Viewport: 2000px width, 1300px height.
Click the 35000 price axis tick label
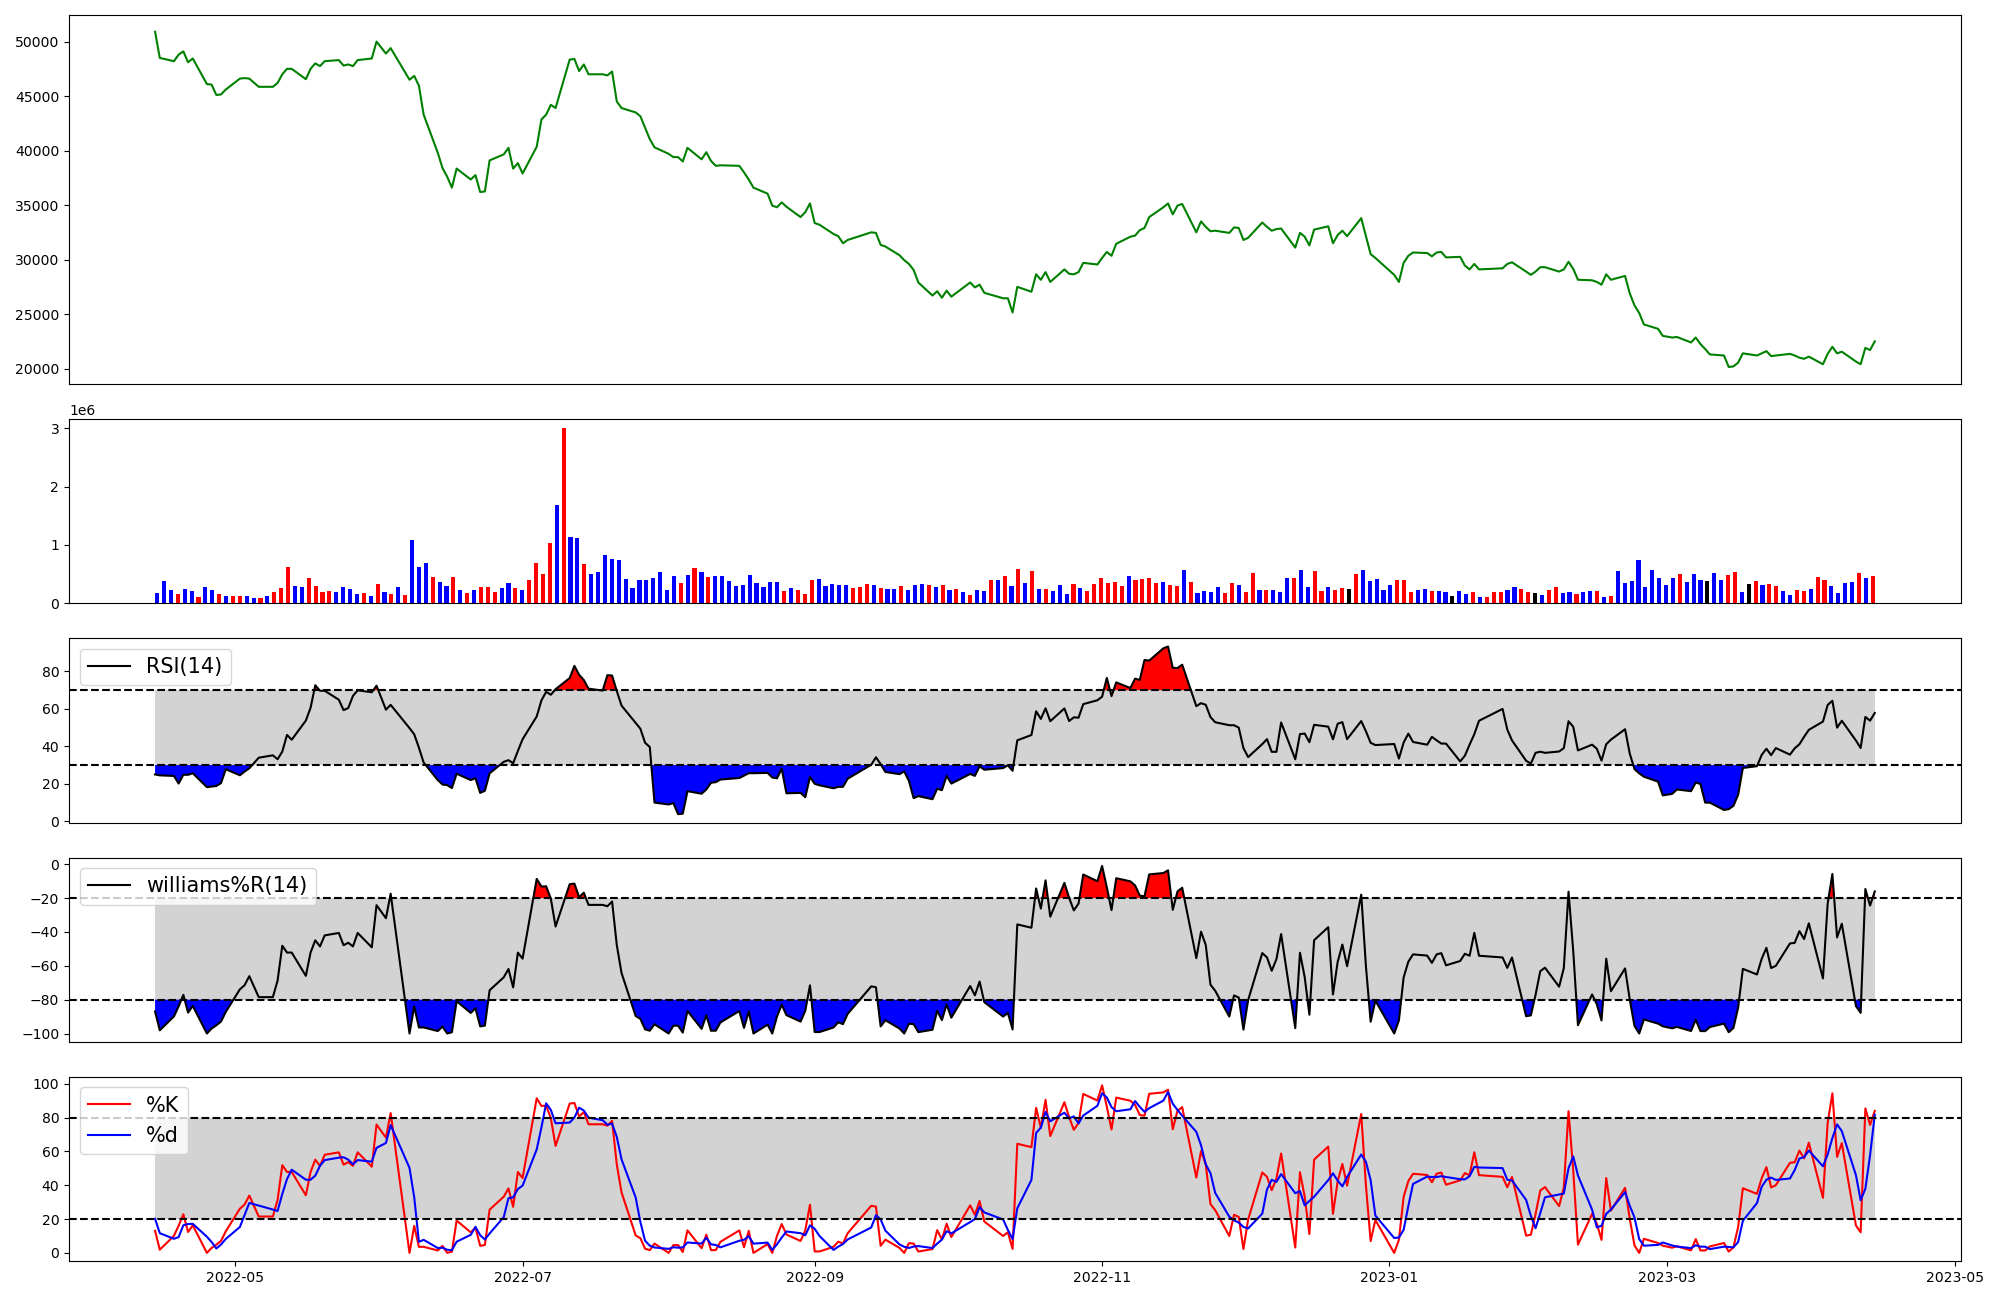coord(38,206)
